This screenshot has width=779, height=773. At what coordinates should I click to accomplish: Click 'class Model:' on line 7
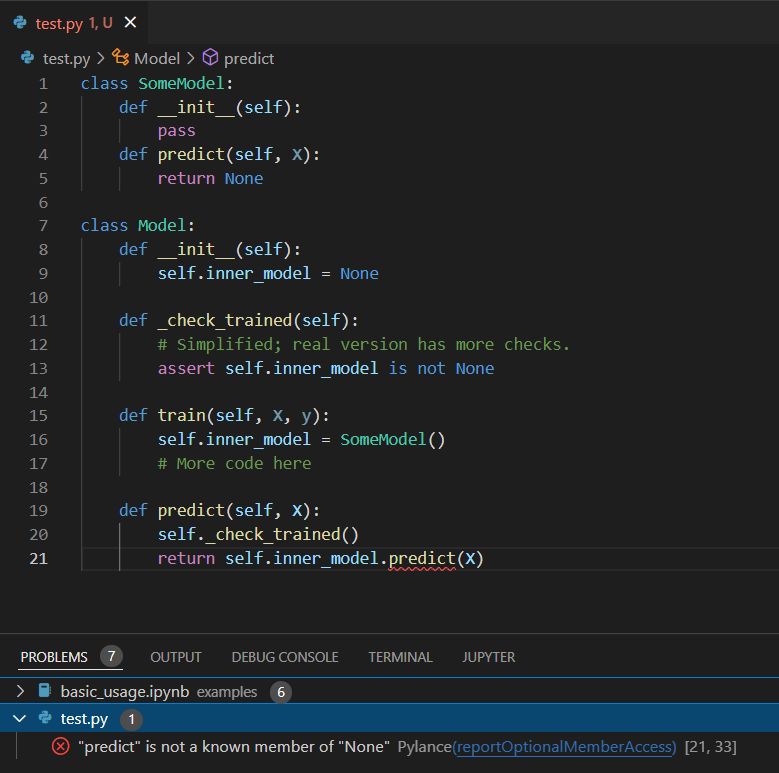[138, 226]
